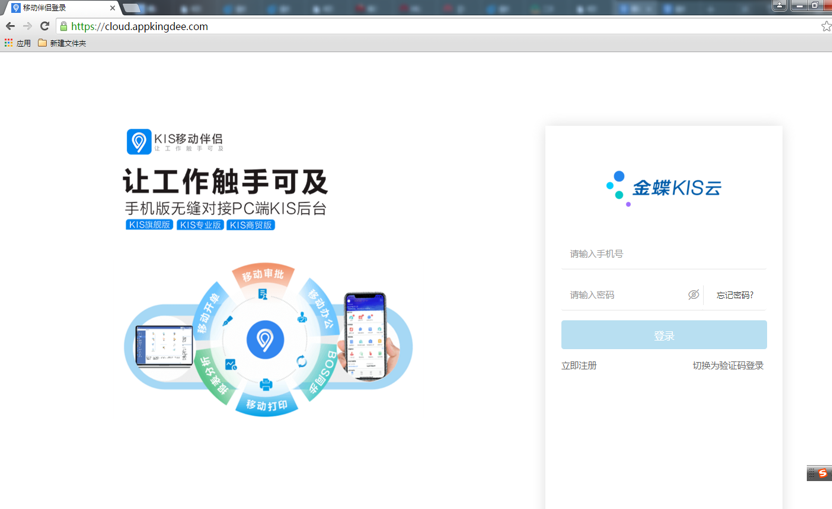Switch to 切换为验证码登录
832x509 pixels.
coord(728,365)
